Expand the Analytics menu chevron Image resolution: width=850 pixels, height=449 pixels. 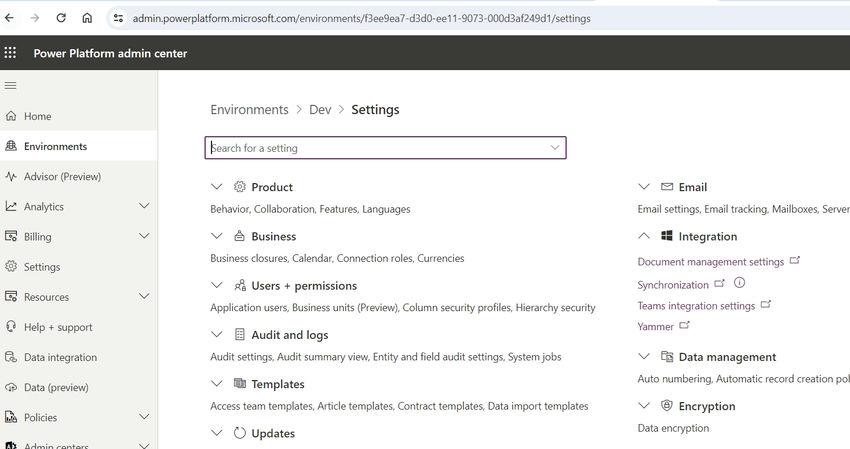point(144,206)
